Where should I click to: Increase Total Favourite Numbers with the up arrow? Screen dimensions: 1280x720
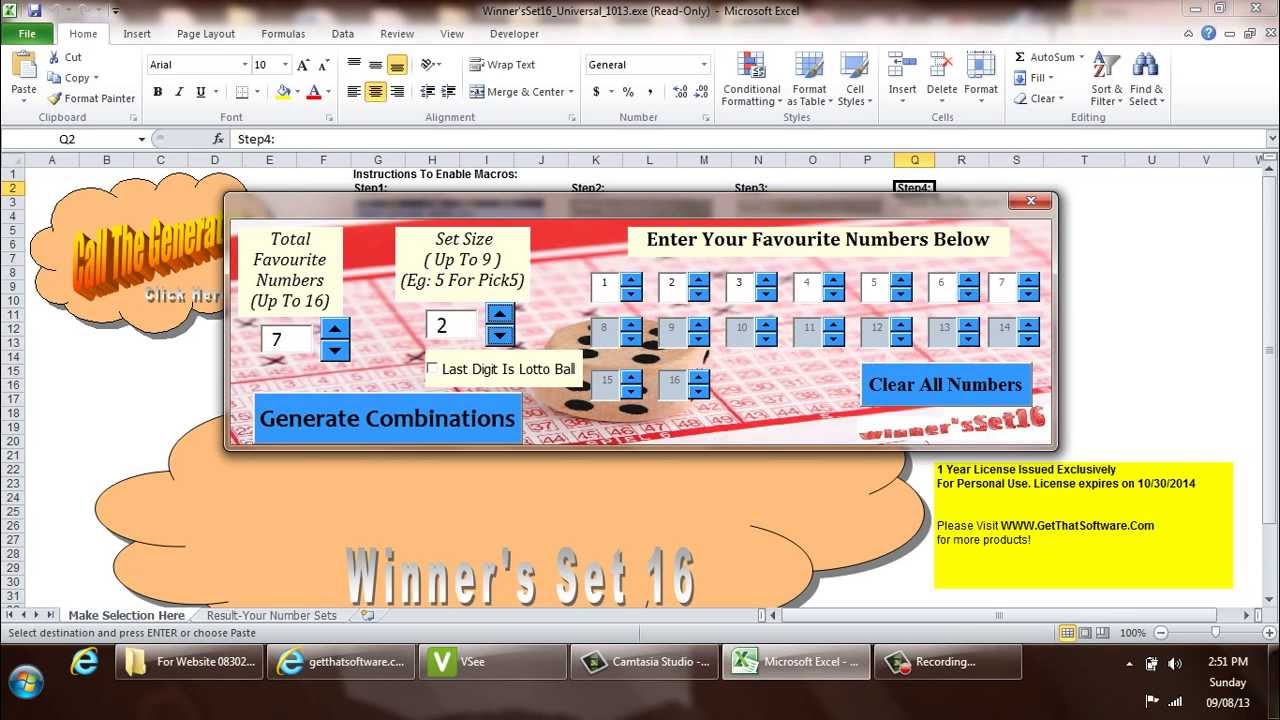tap(336, 329)
